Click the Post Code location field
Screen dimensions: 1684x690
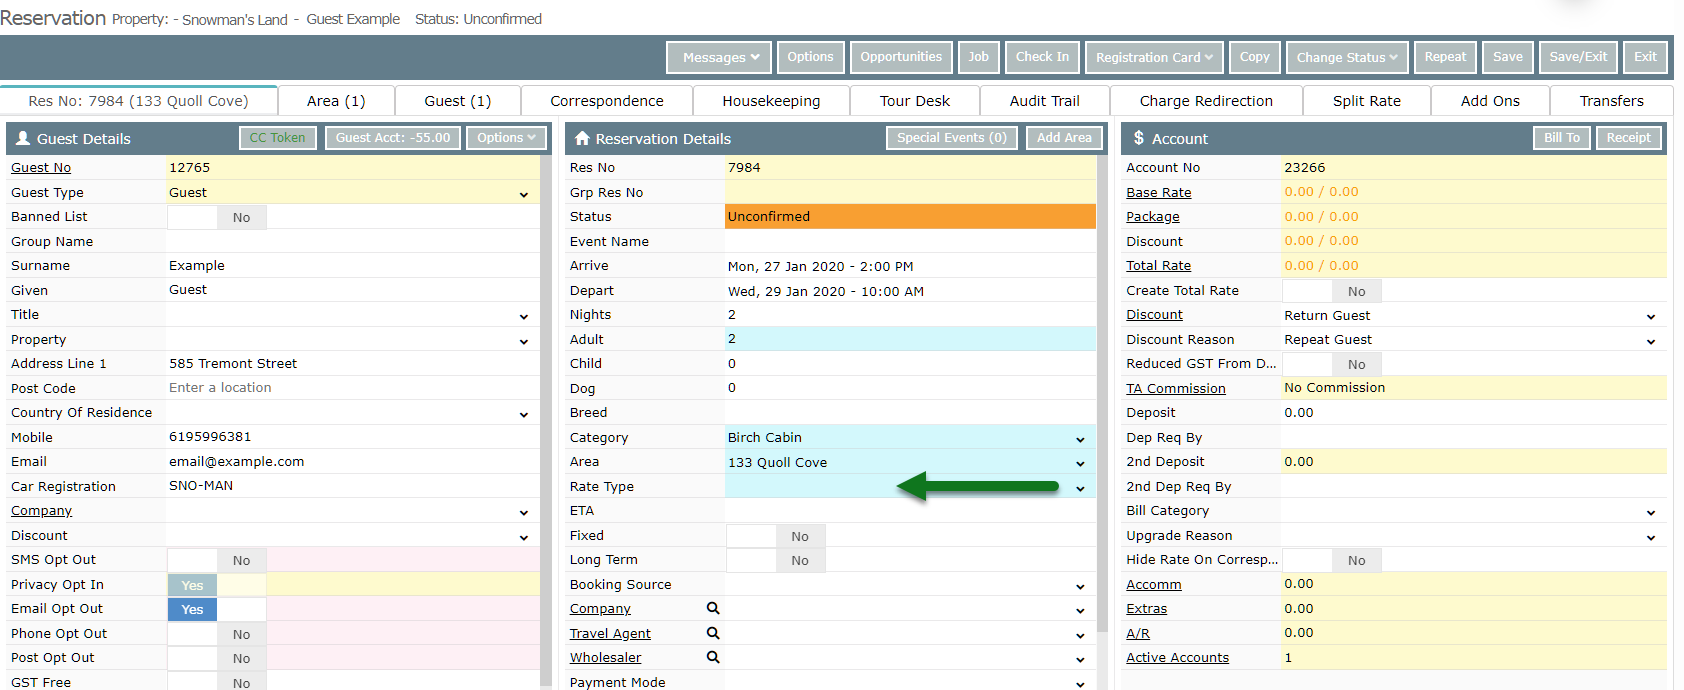(353, 388)
